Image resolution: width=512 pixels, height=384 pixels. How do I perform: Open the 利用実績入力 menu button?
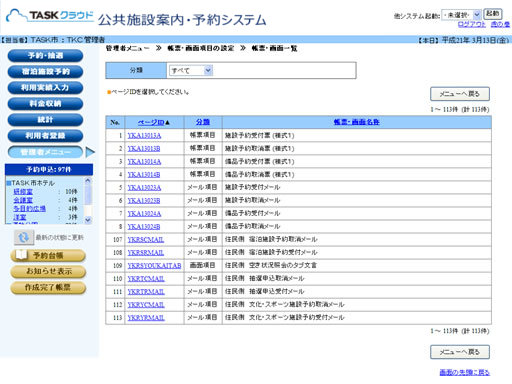(x=45, y=88)
